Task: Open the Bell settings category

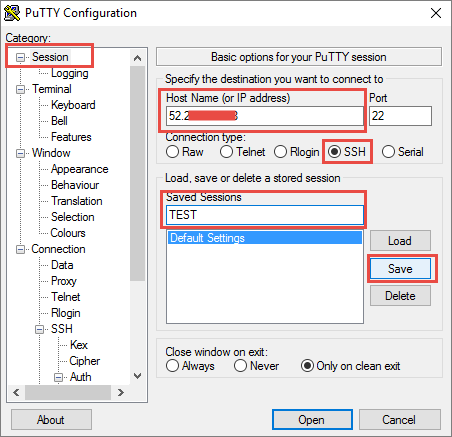Action: (x=59, y=121)
